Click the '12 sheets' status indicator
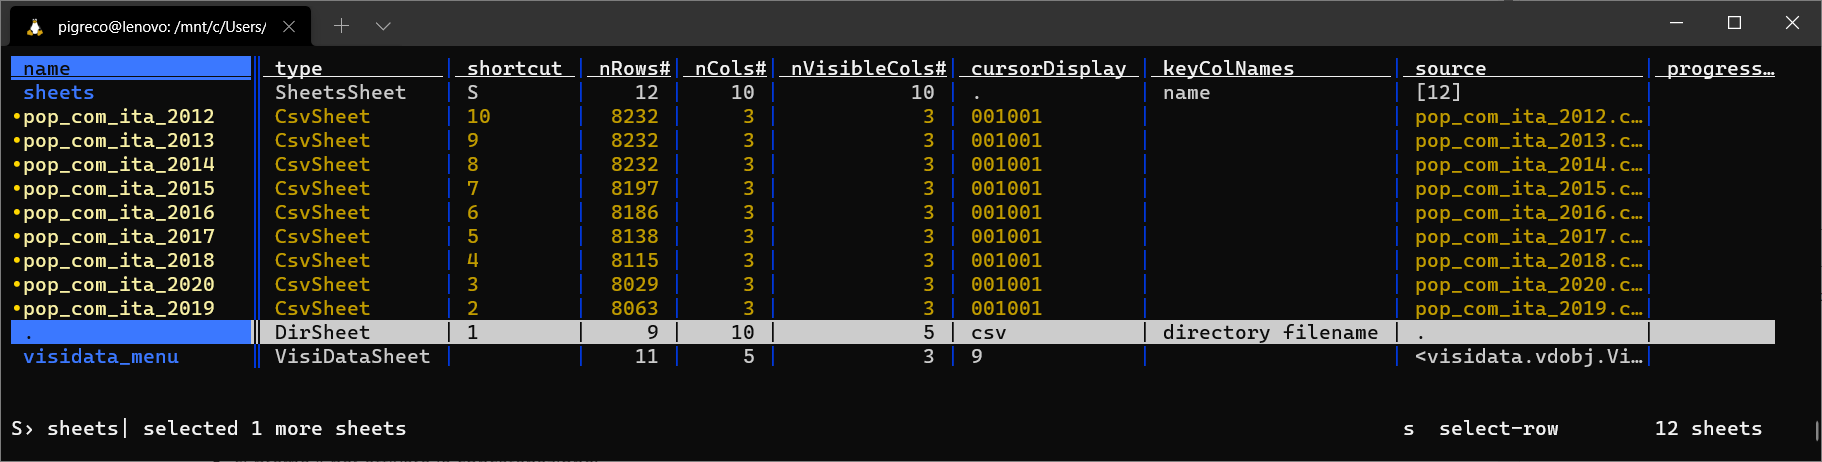 [1708, 429]
